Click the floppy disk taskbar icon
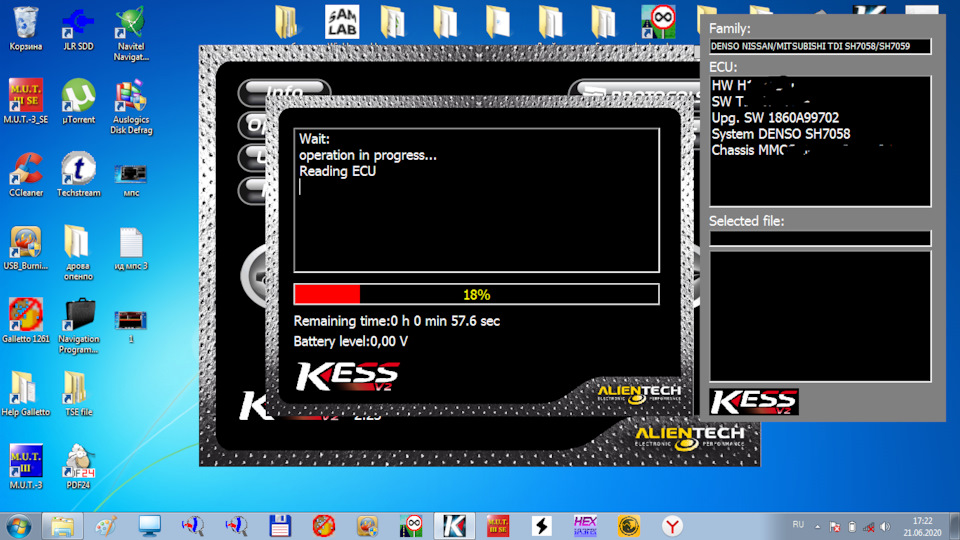 coord(280,526)
